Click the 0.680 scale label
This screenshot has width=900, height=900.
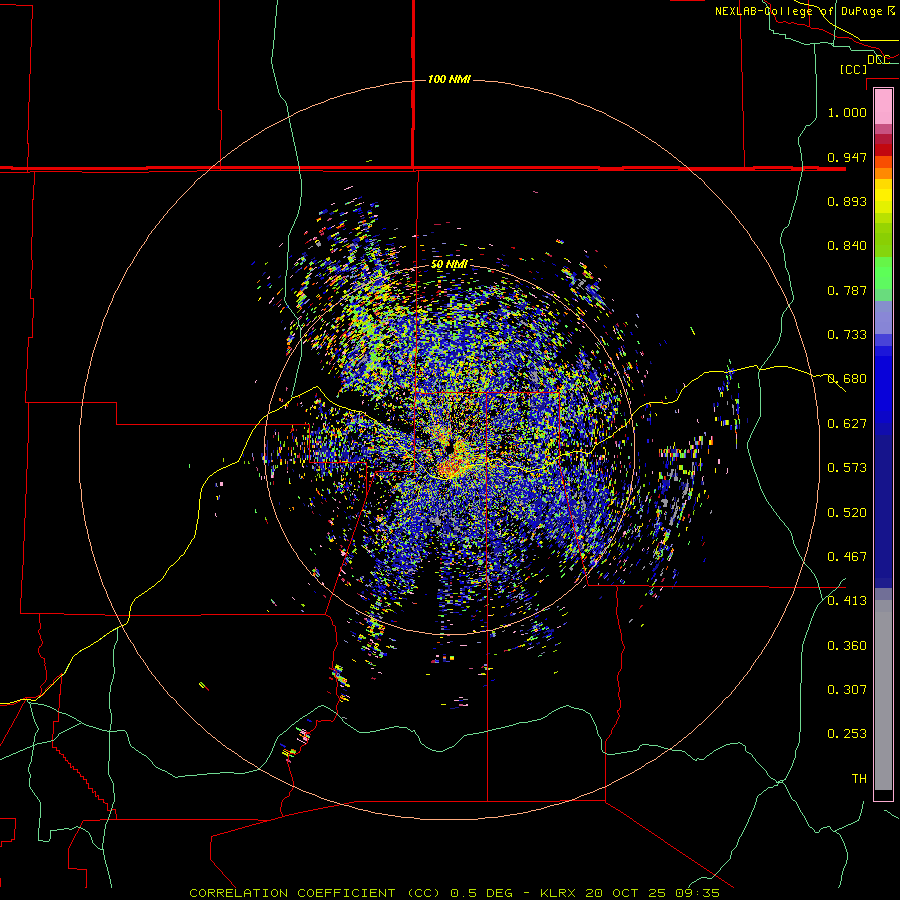(847, 379)
